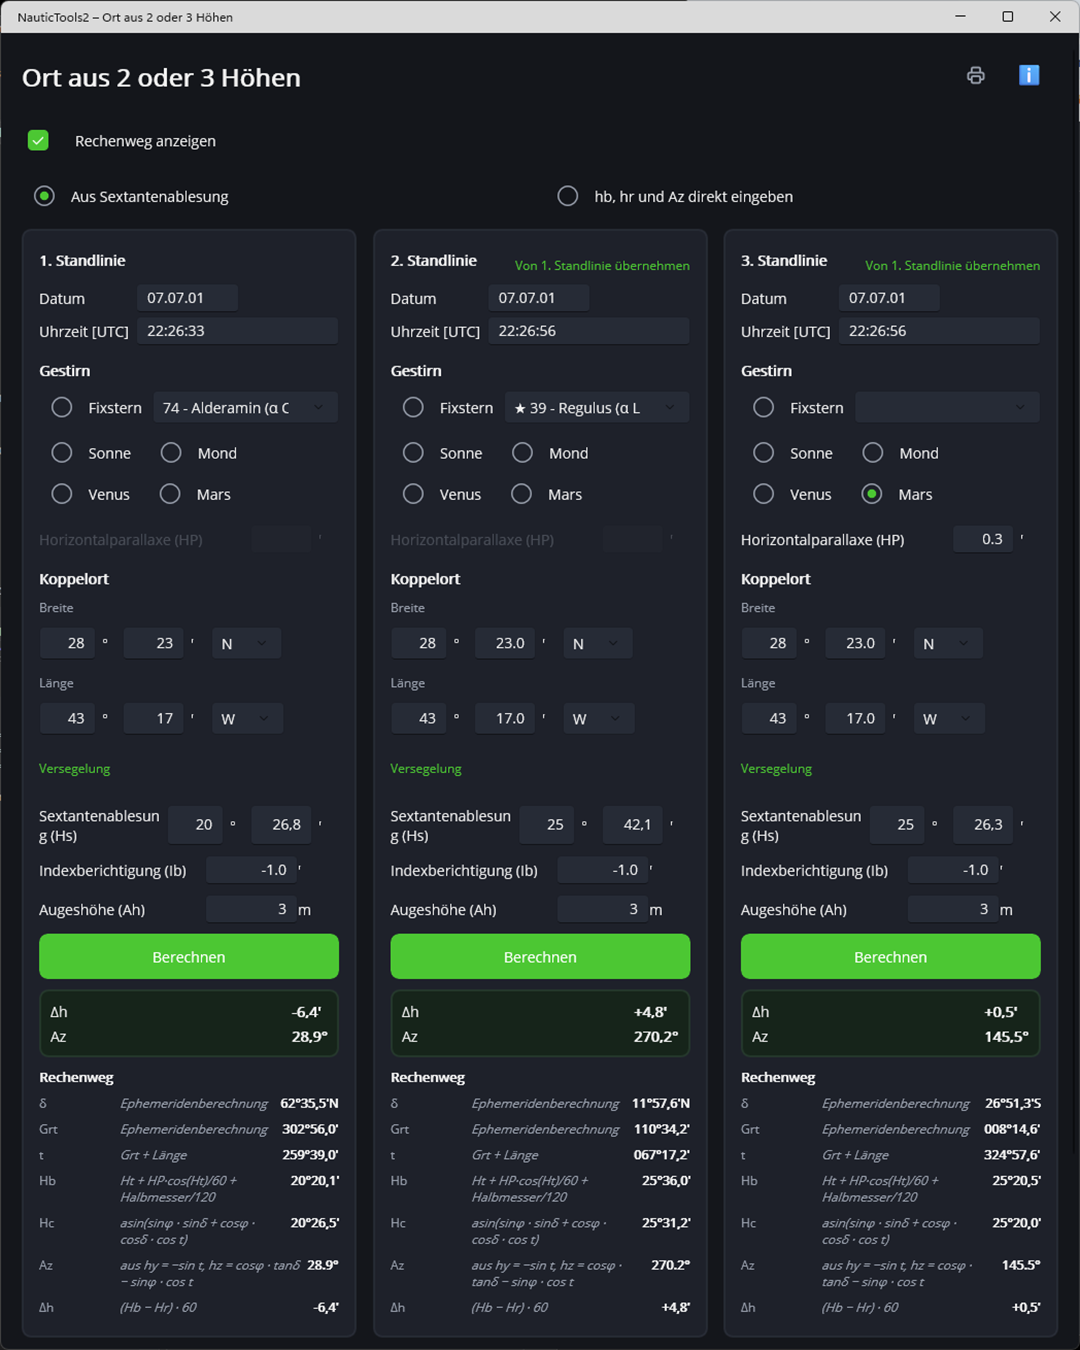Click the Datum field in 1. Standlinie
1080x1350 pixels.
187,298
